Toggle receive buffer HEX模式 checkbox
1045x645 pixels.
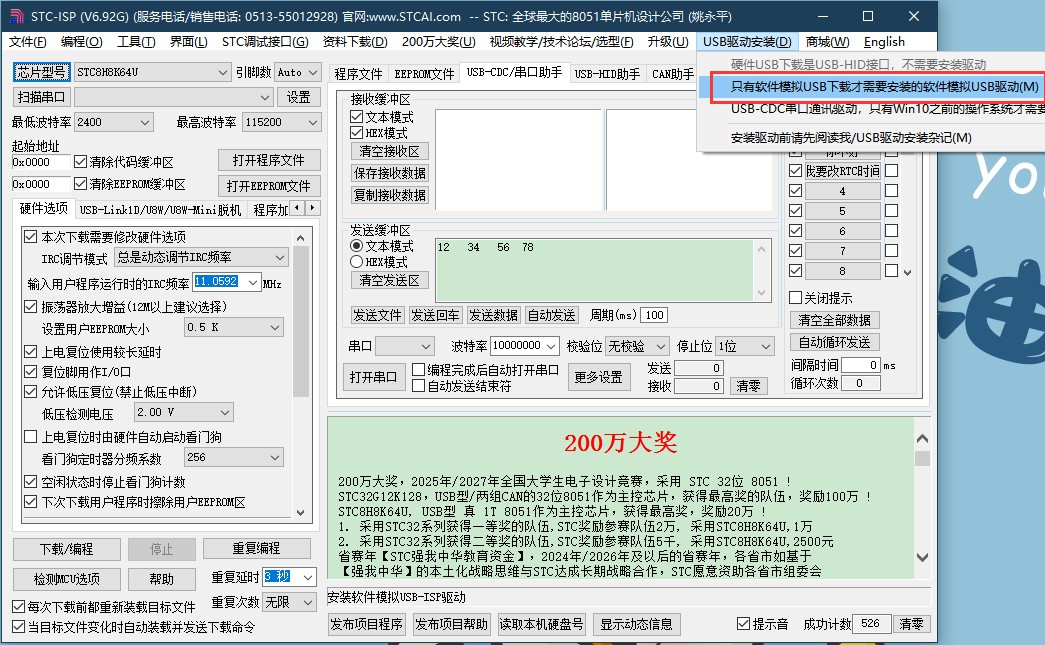click(357, 133)
